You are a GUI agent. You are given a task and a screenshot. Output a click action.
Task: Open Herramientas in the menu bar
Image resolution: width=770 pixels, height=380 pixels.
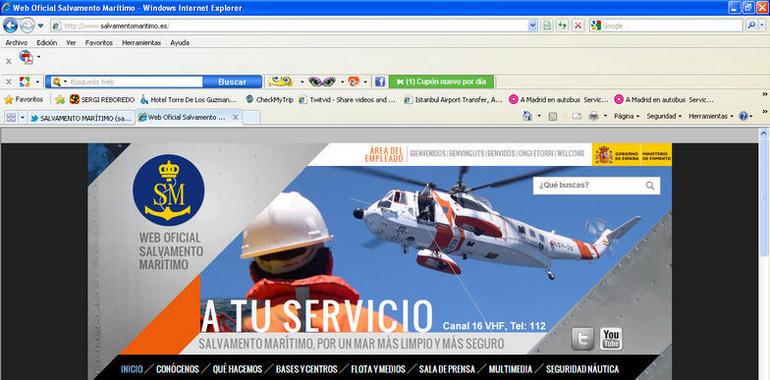(141, 43)
